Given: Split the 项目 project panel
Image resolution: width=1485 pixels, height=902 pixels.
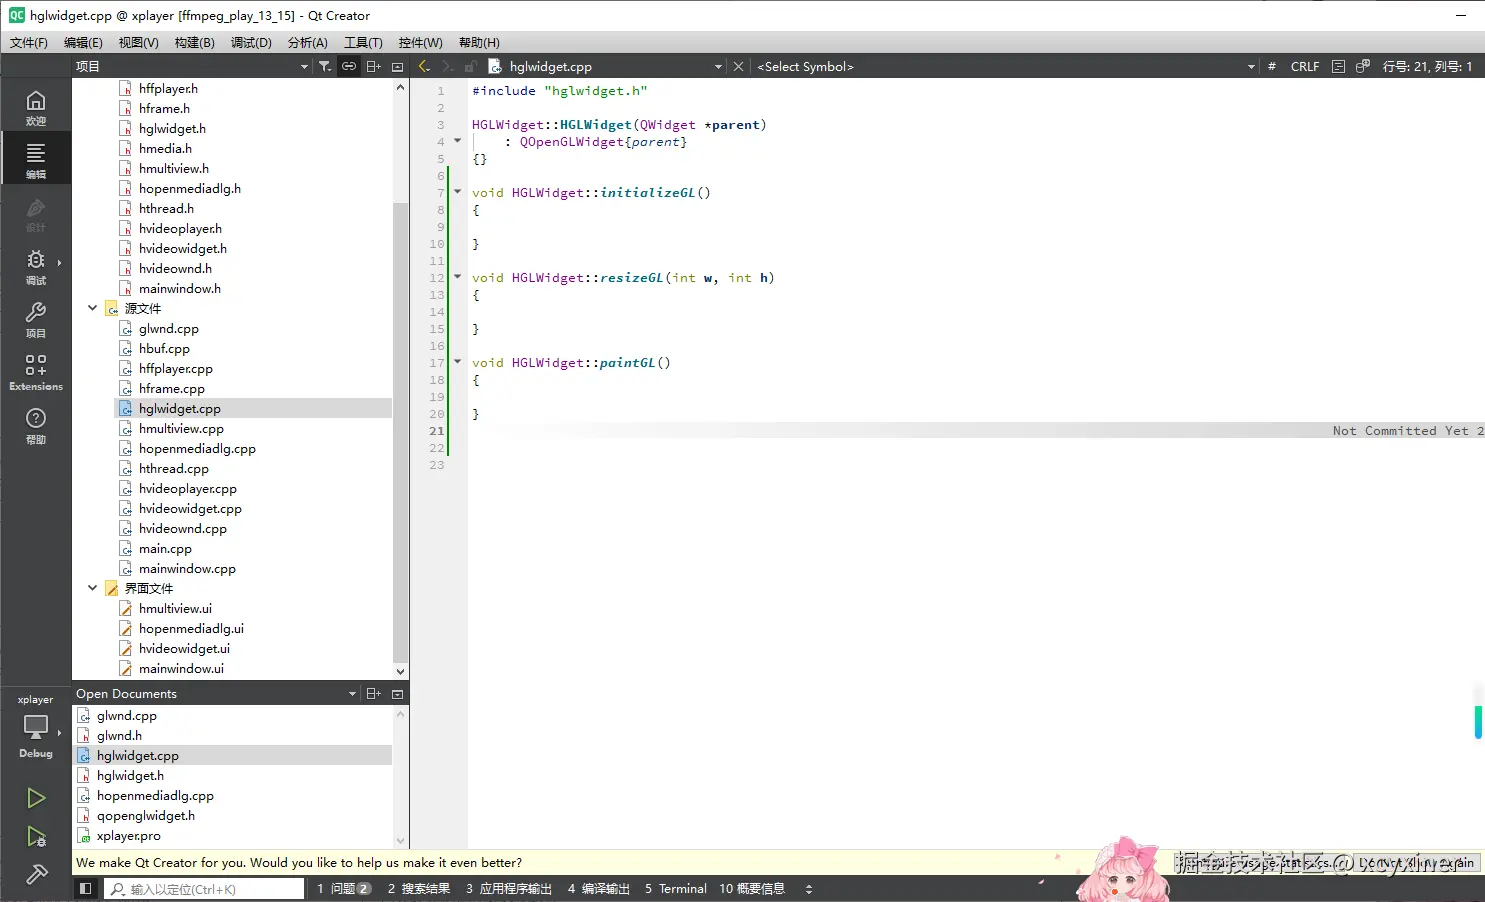Looking at the screenshot, I should [x=373, y=66].
